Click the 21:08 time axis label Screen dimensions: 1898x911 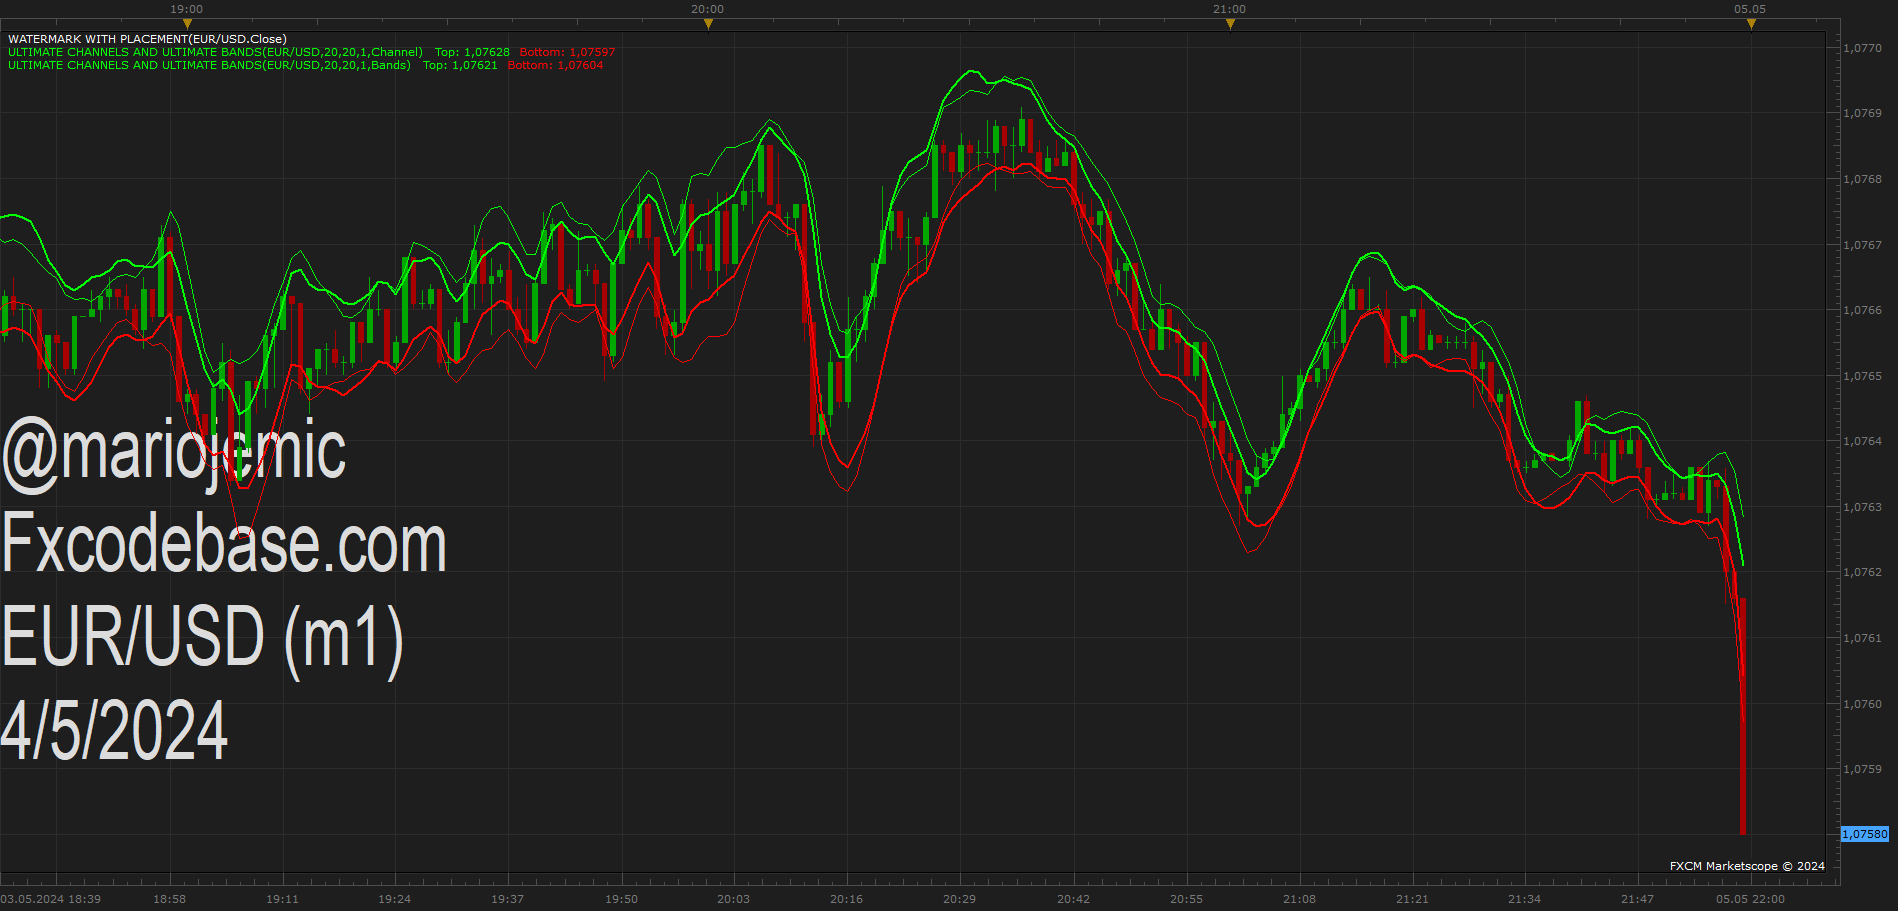click(1299, 899)
